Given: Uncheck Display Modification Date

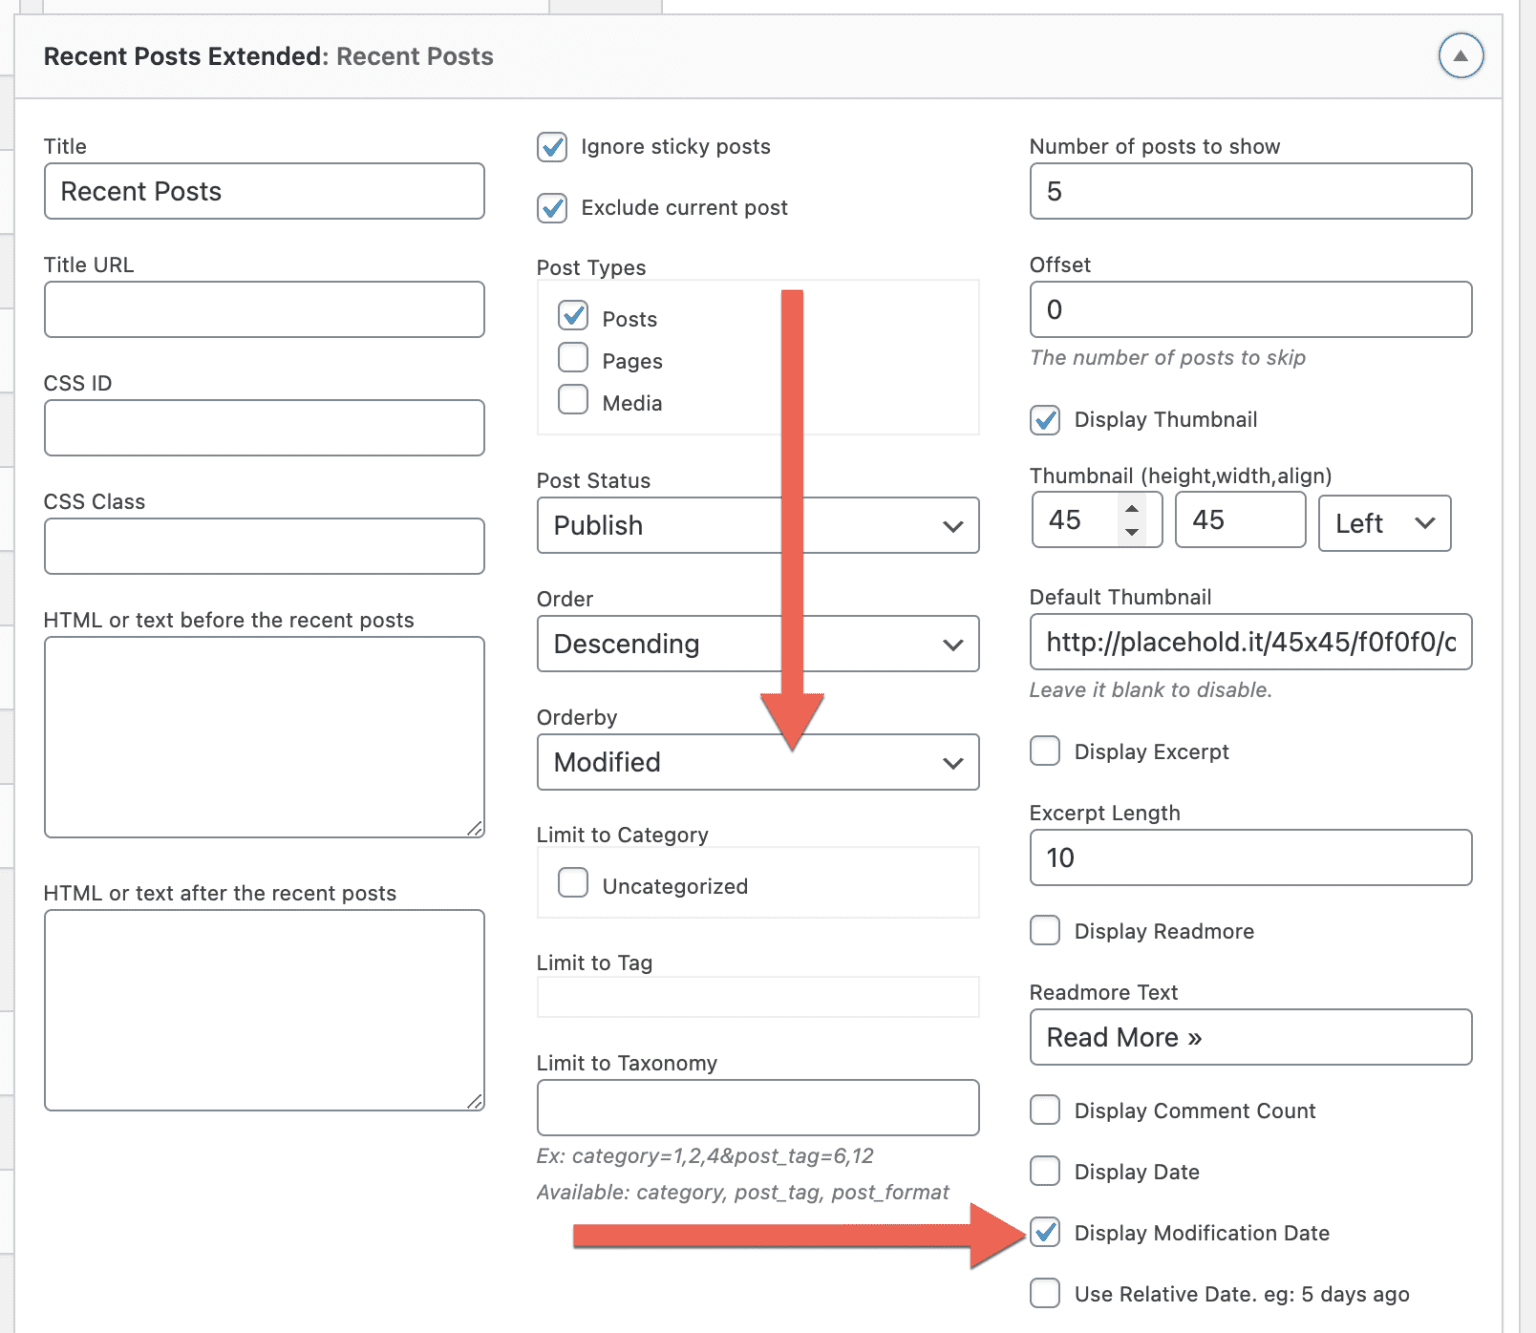Looking at the screenshot, I should 1045,1232.
